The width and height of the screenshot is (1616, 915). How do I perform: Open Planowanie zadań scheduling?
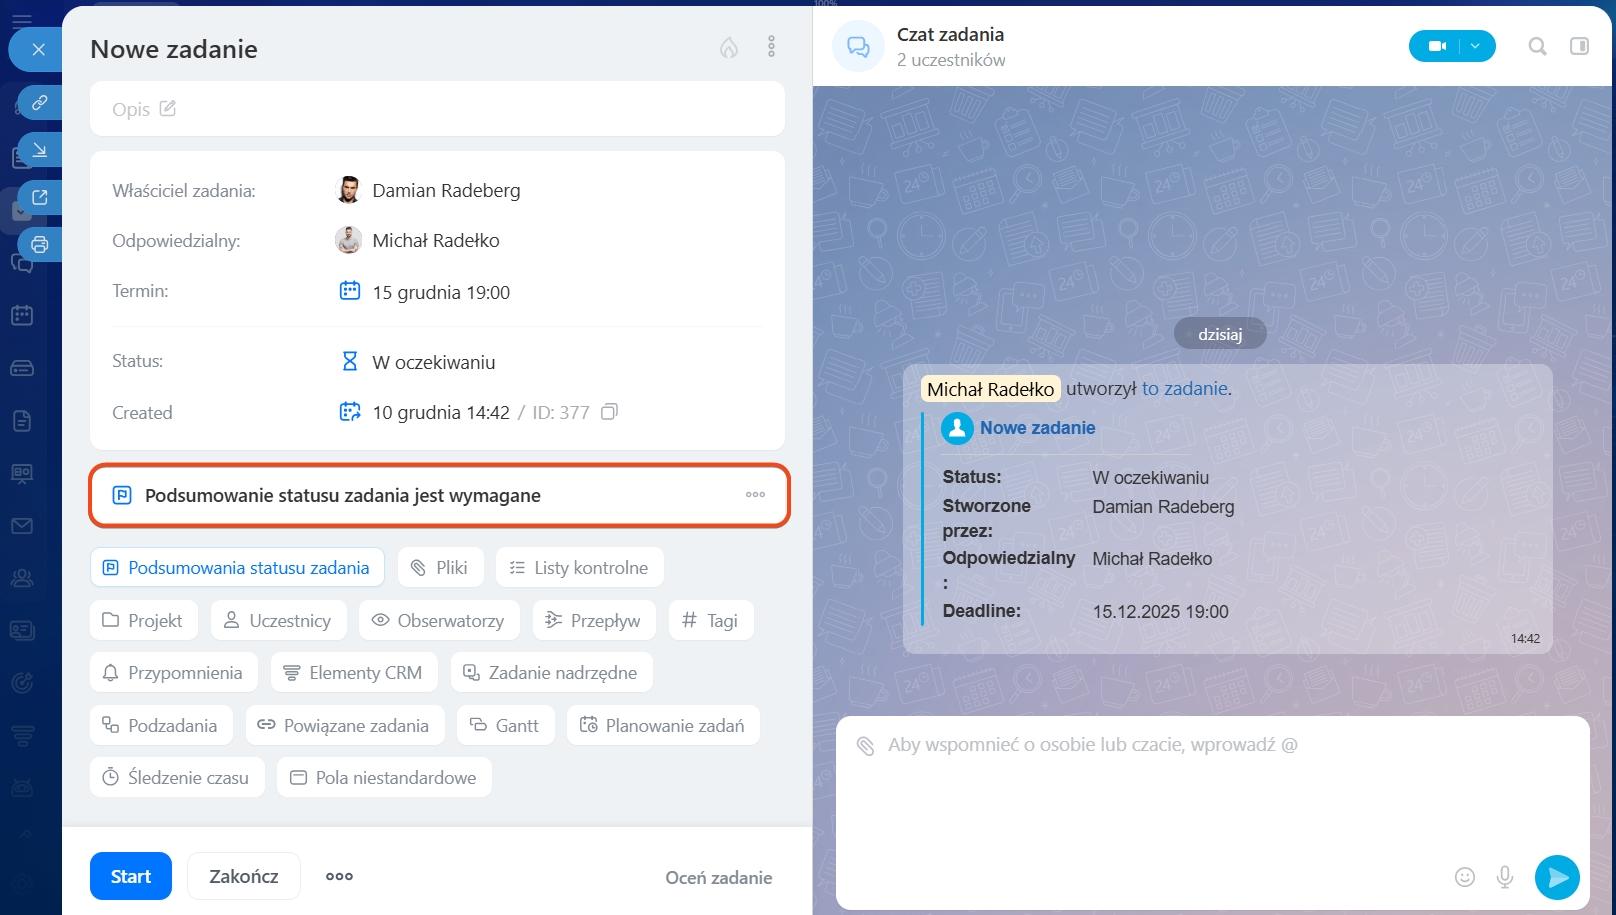664,725
